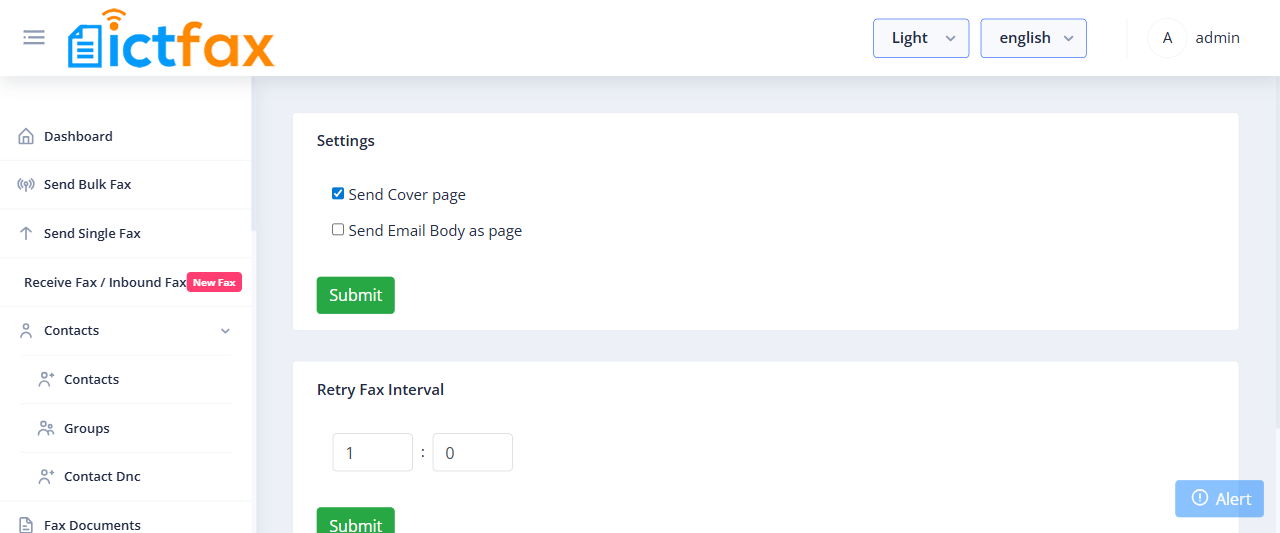
Task: Click the admin avatar circle
Action: coord(1167,38)
